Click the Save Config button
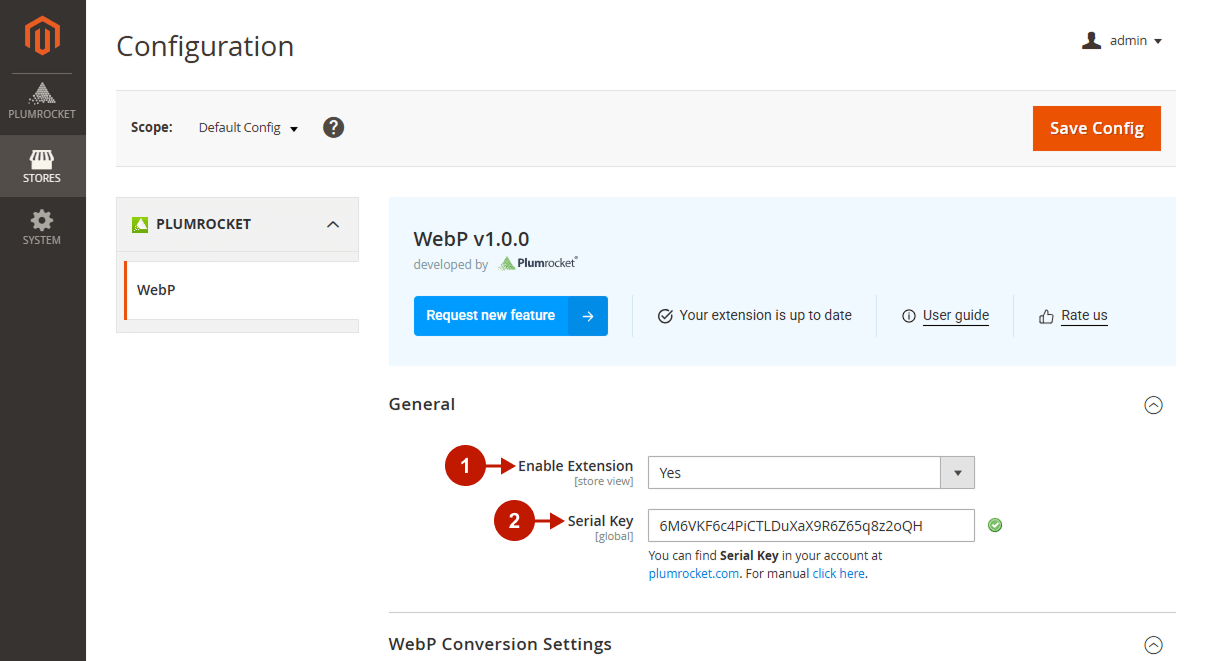 1096,128
